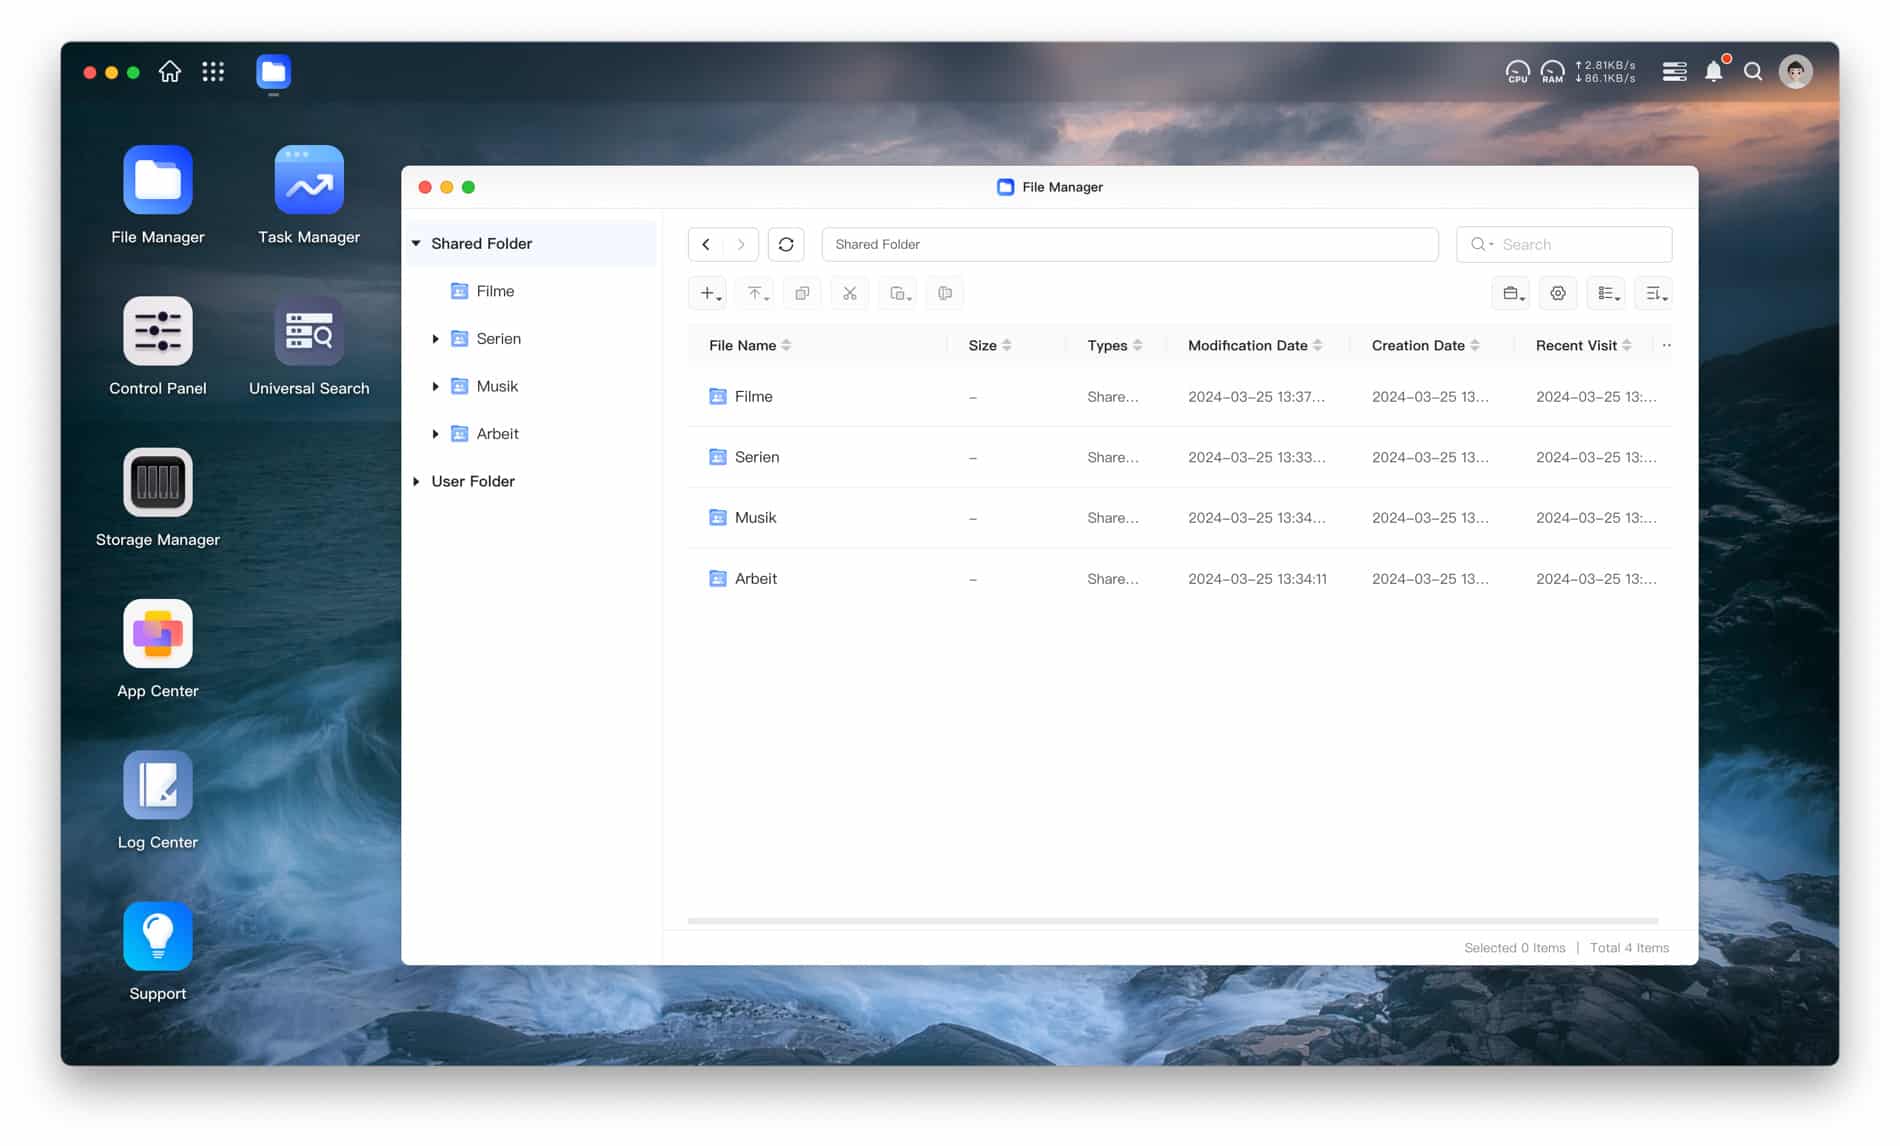Open the sort order dropdown
The width and height of the screenshot is (1900, 1146).
(1654, 293)
